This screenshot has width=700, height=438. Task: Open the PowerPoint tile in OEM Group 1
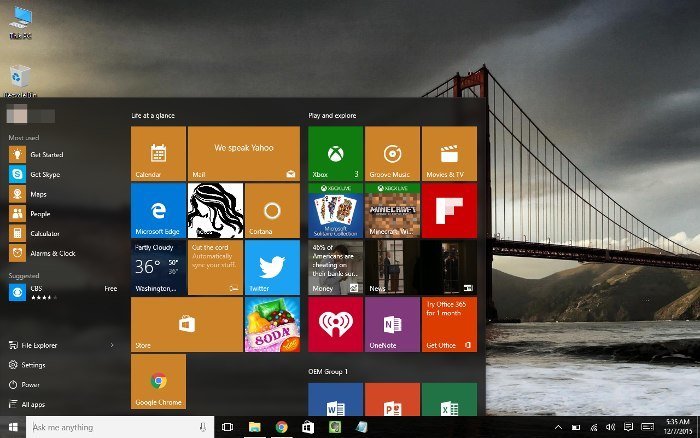[392, 399]
